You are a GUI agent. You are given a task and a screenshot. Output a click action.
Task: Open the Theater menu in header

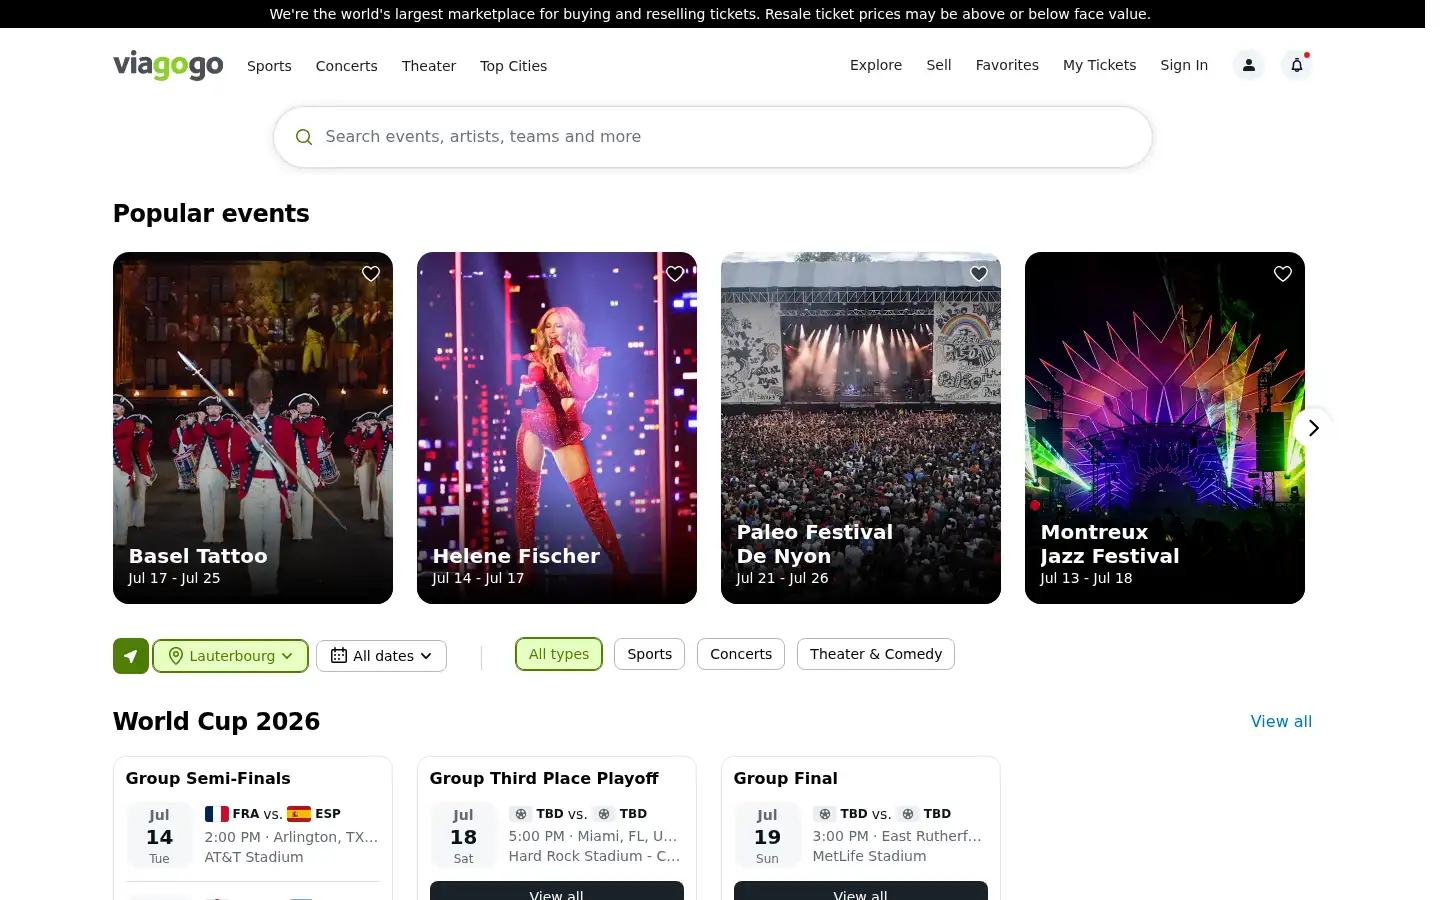click(429, 66)
